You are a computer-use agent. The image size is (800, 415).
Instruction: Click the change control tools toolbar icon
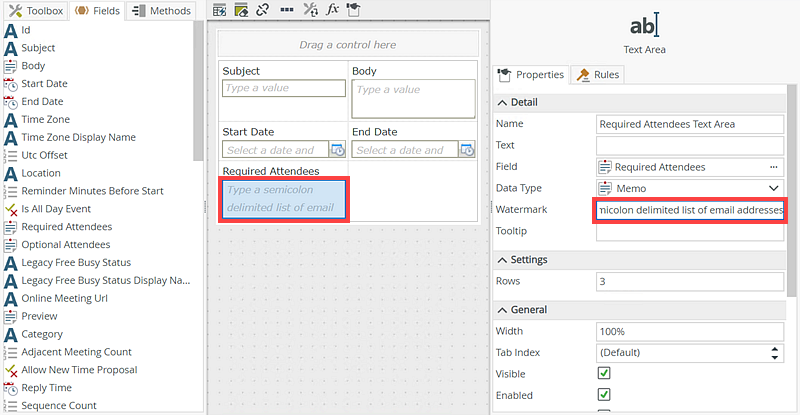point(311,10)
